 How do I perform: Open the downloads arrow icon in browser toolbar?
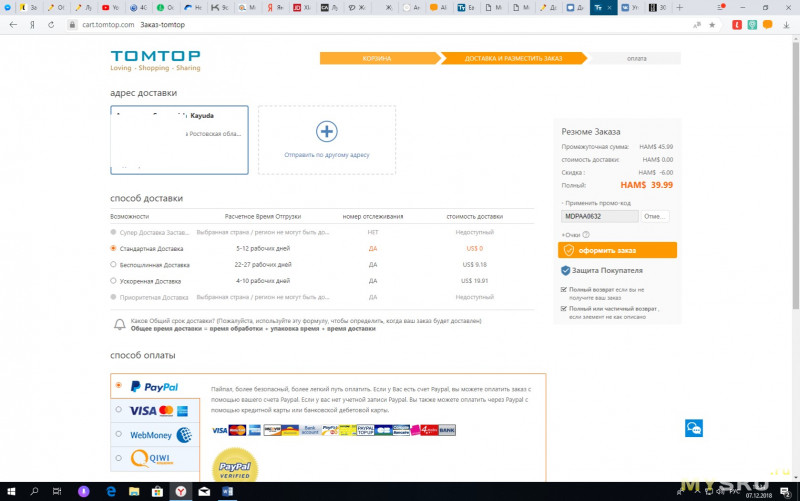pyautogui.click(x=786, y=25)
